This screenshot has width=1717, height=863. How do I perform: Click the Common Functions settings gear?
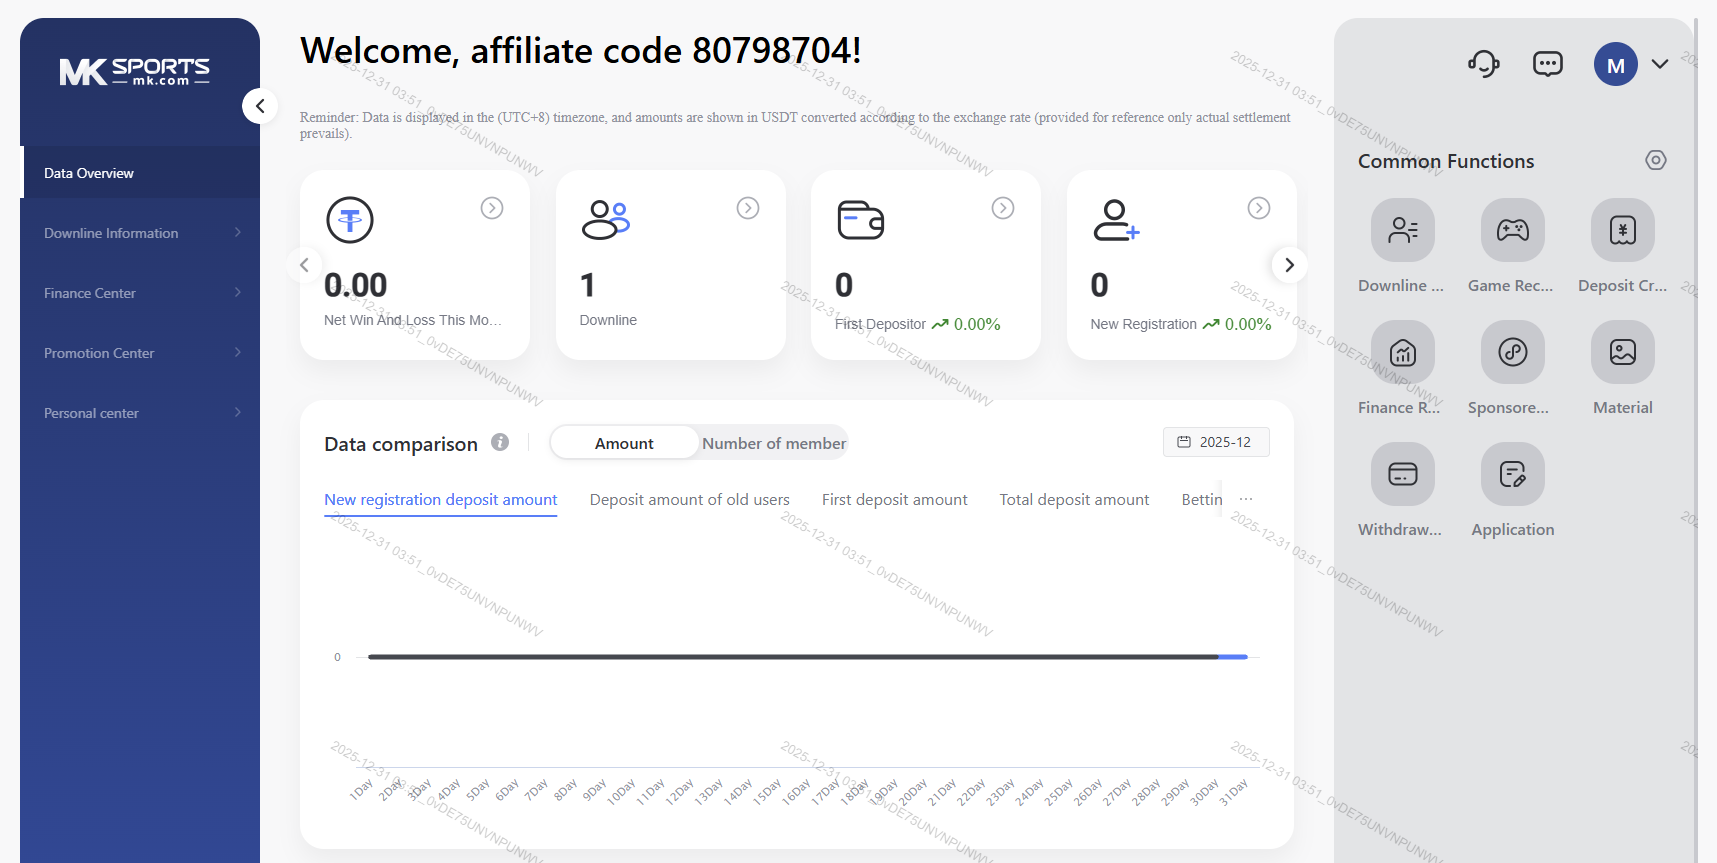[1656, 160]
